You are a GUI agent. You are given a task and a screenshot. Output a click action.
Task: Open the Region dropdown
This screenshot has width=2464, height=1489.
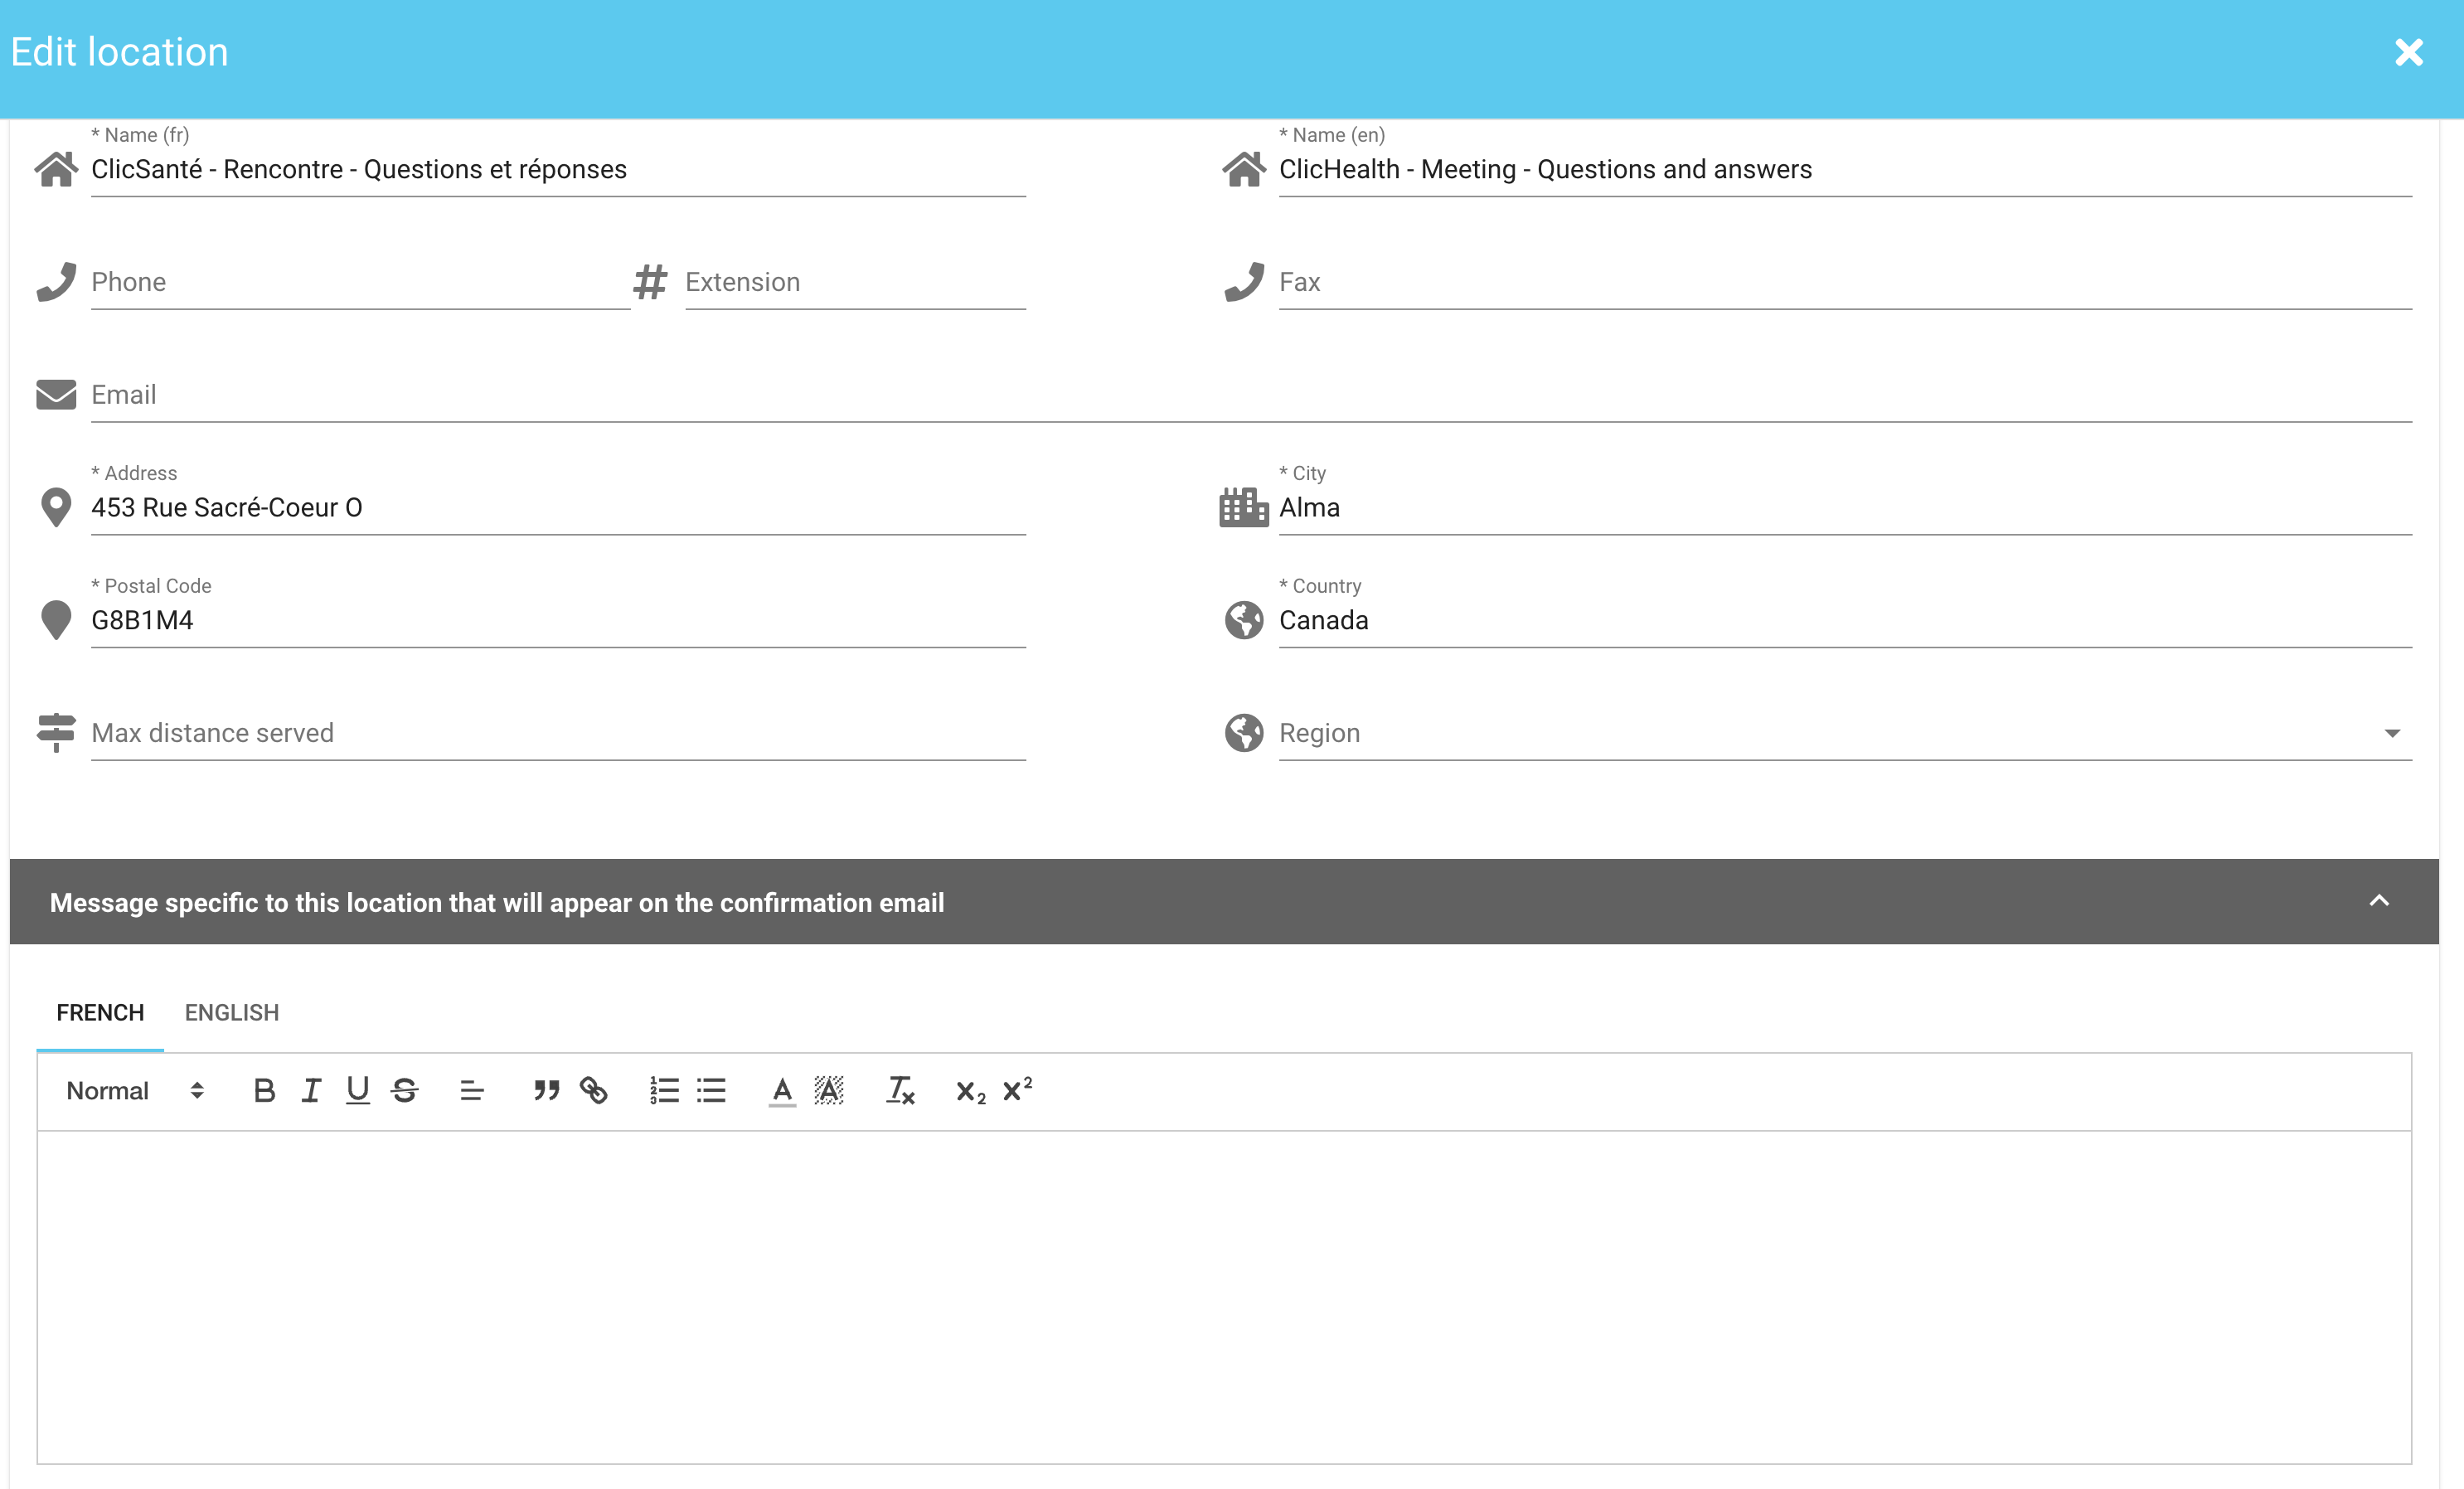pos(1844,733)
